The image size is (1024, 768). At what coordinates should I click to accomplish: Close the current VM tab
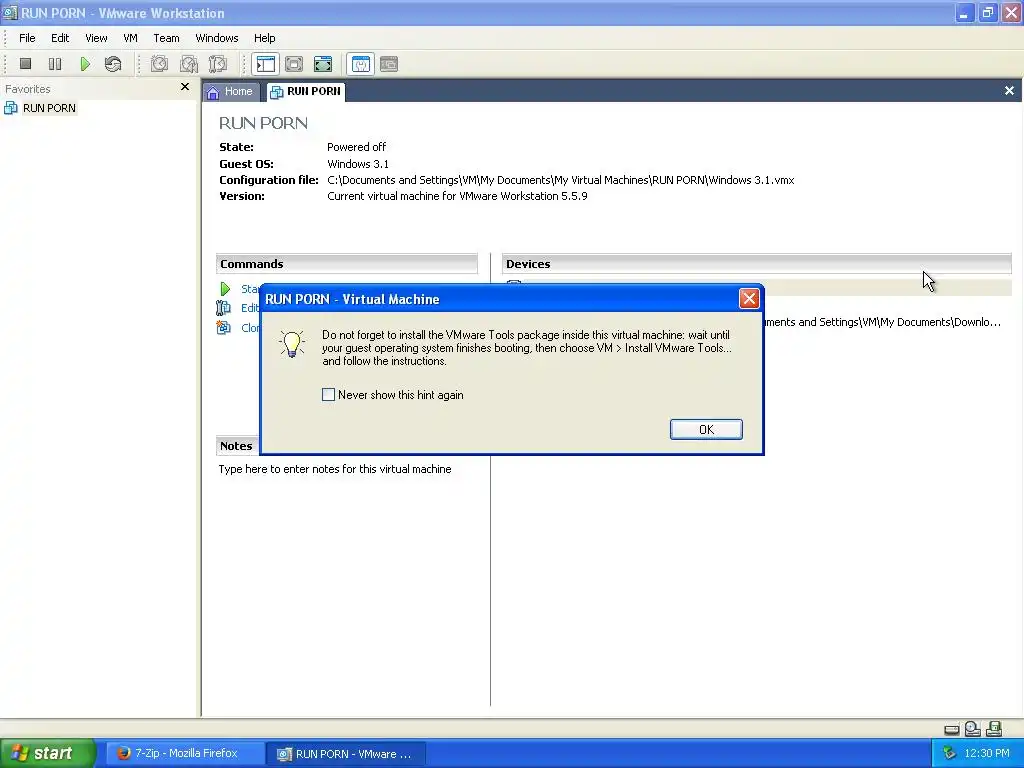1009,91
